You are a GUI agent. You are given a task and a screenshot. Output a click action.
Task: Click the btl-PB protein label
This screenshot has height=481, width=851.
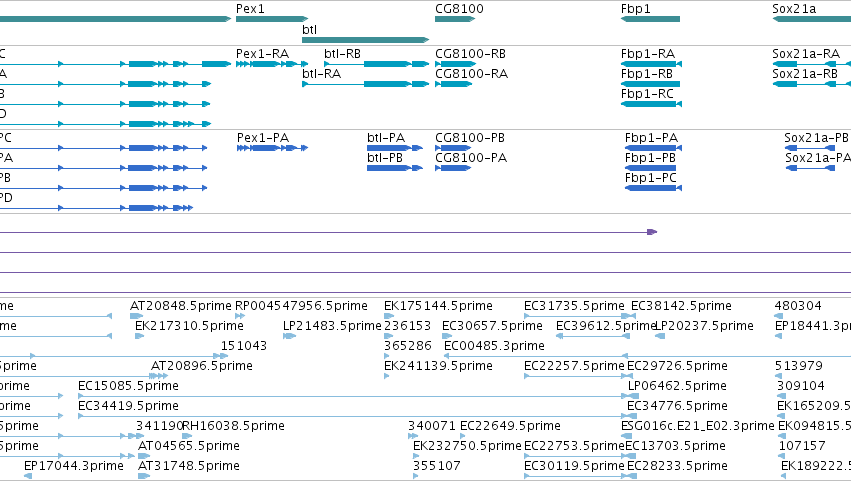click(x=385, y=158)
